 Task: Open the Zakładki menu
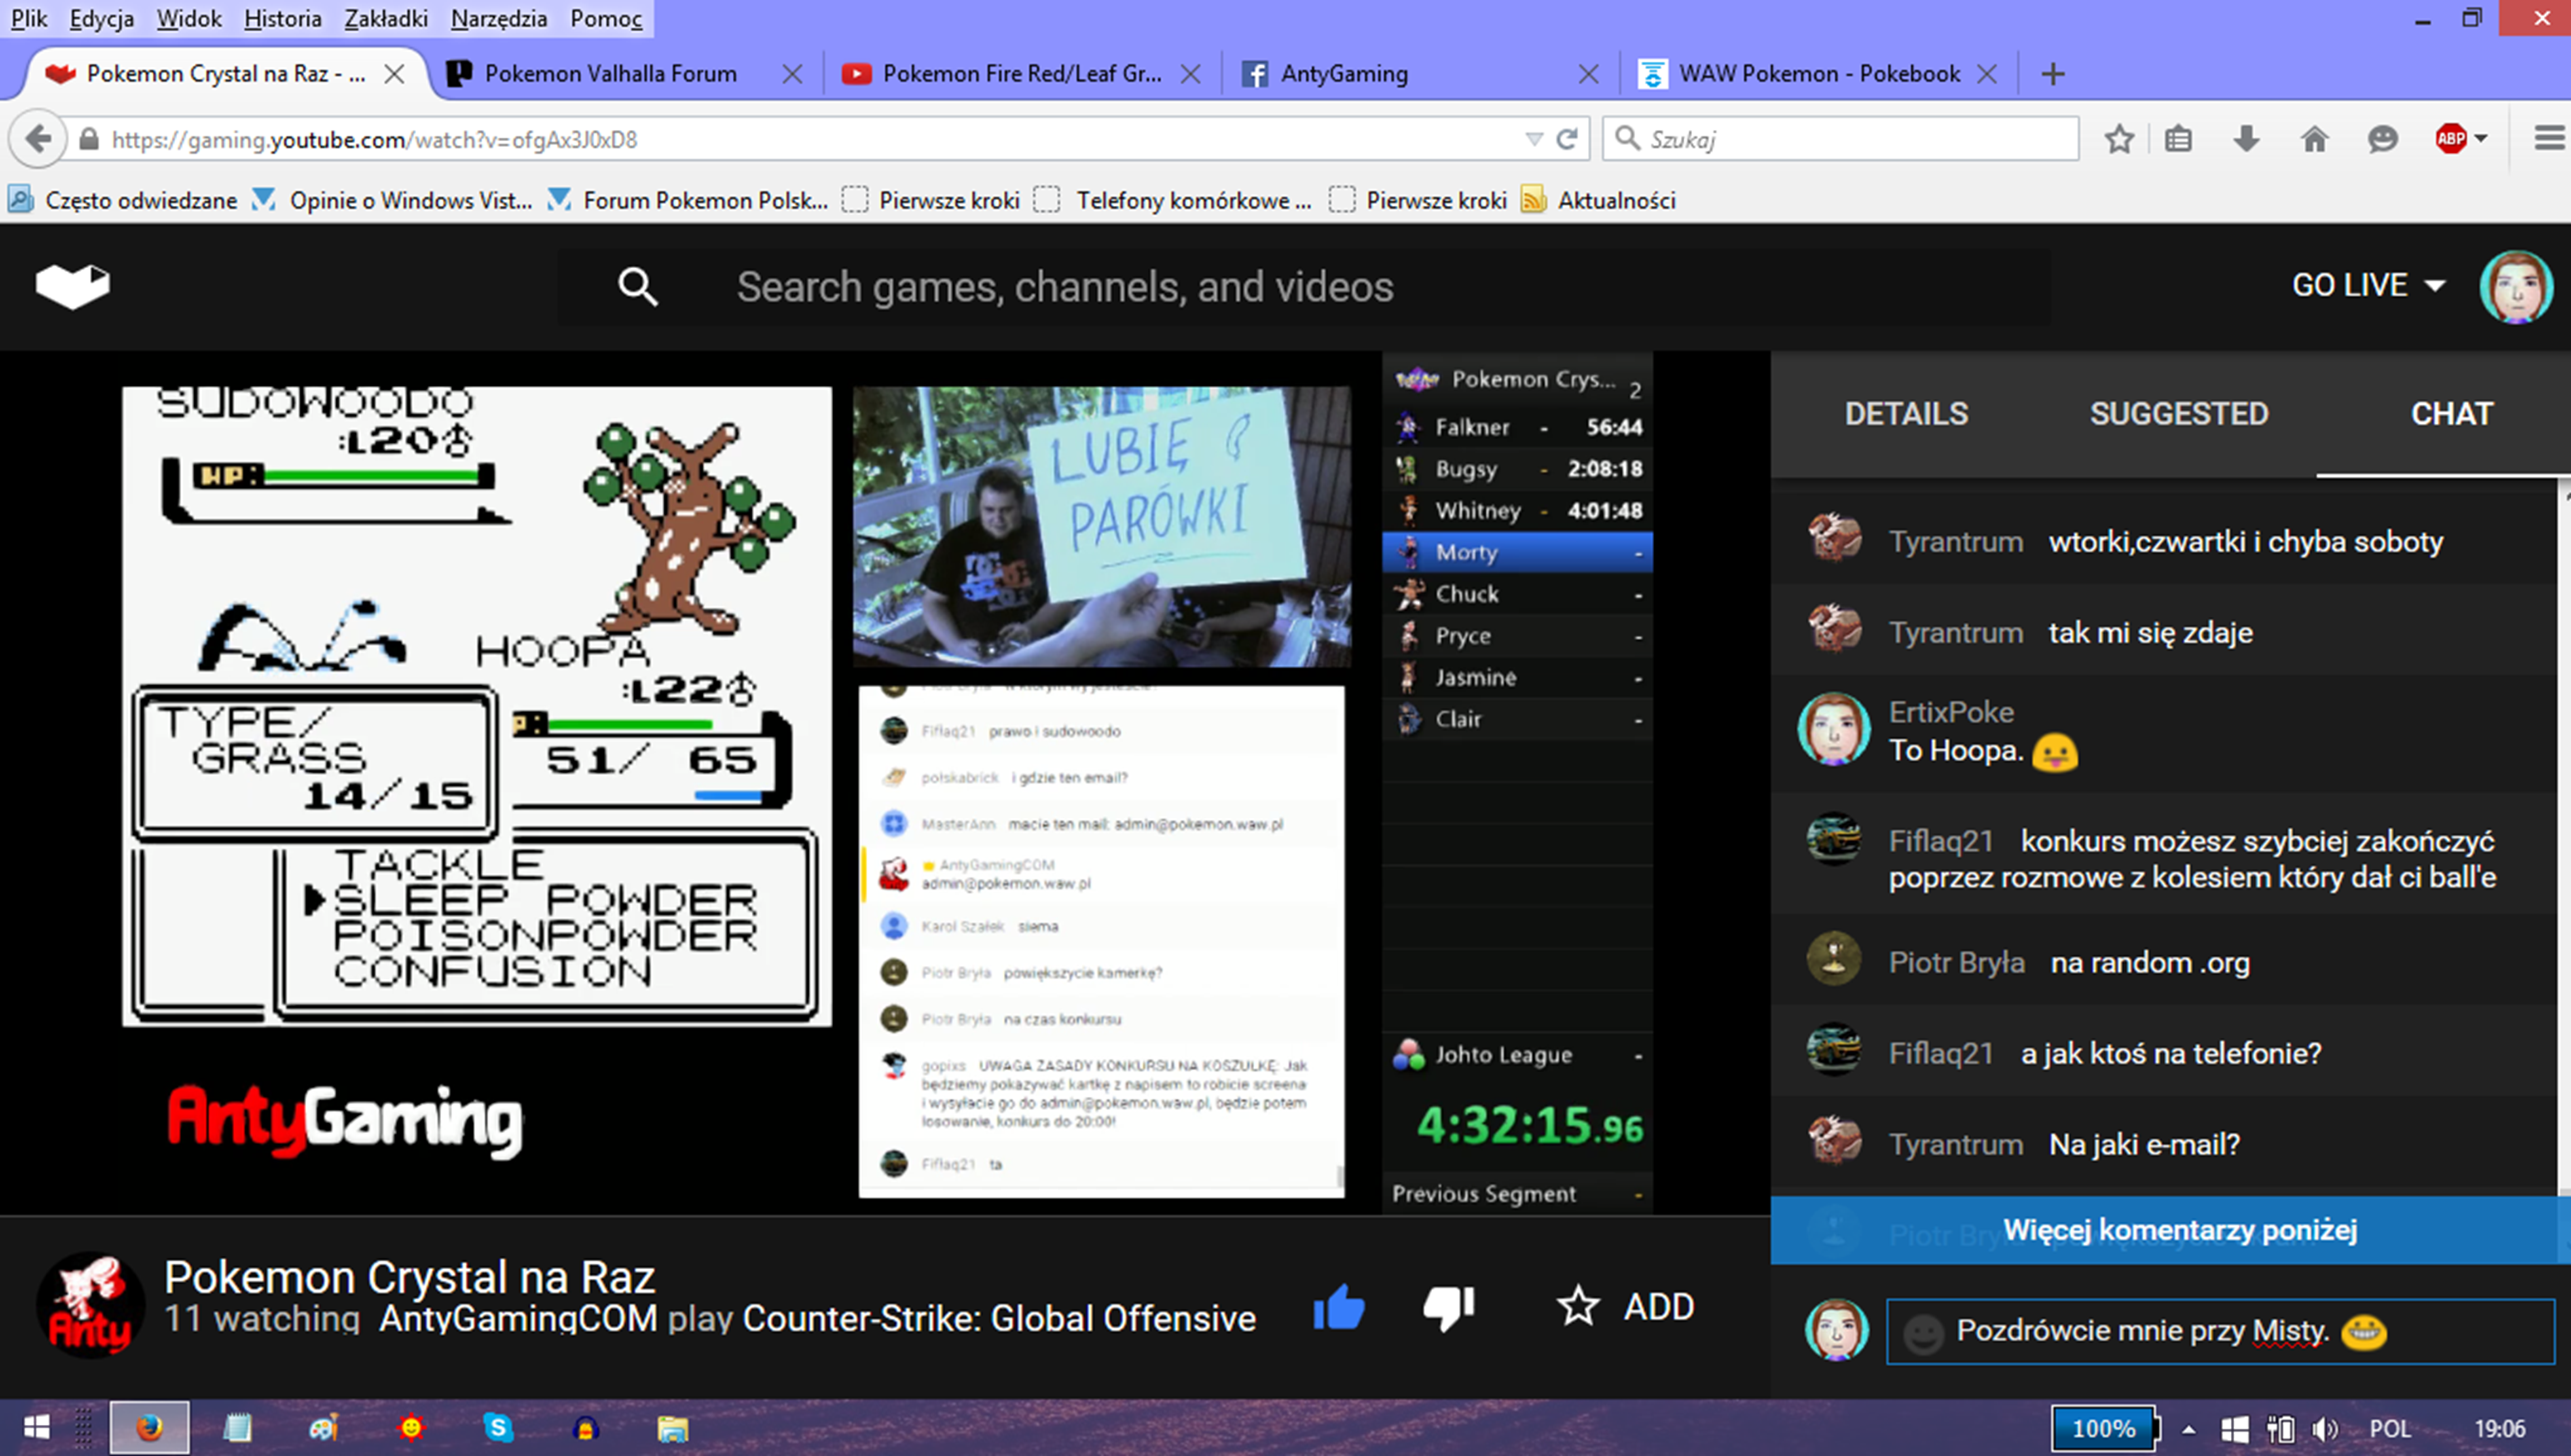385,18
